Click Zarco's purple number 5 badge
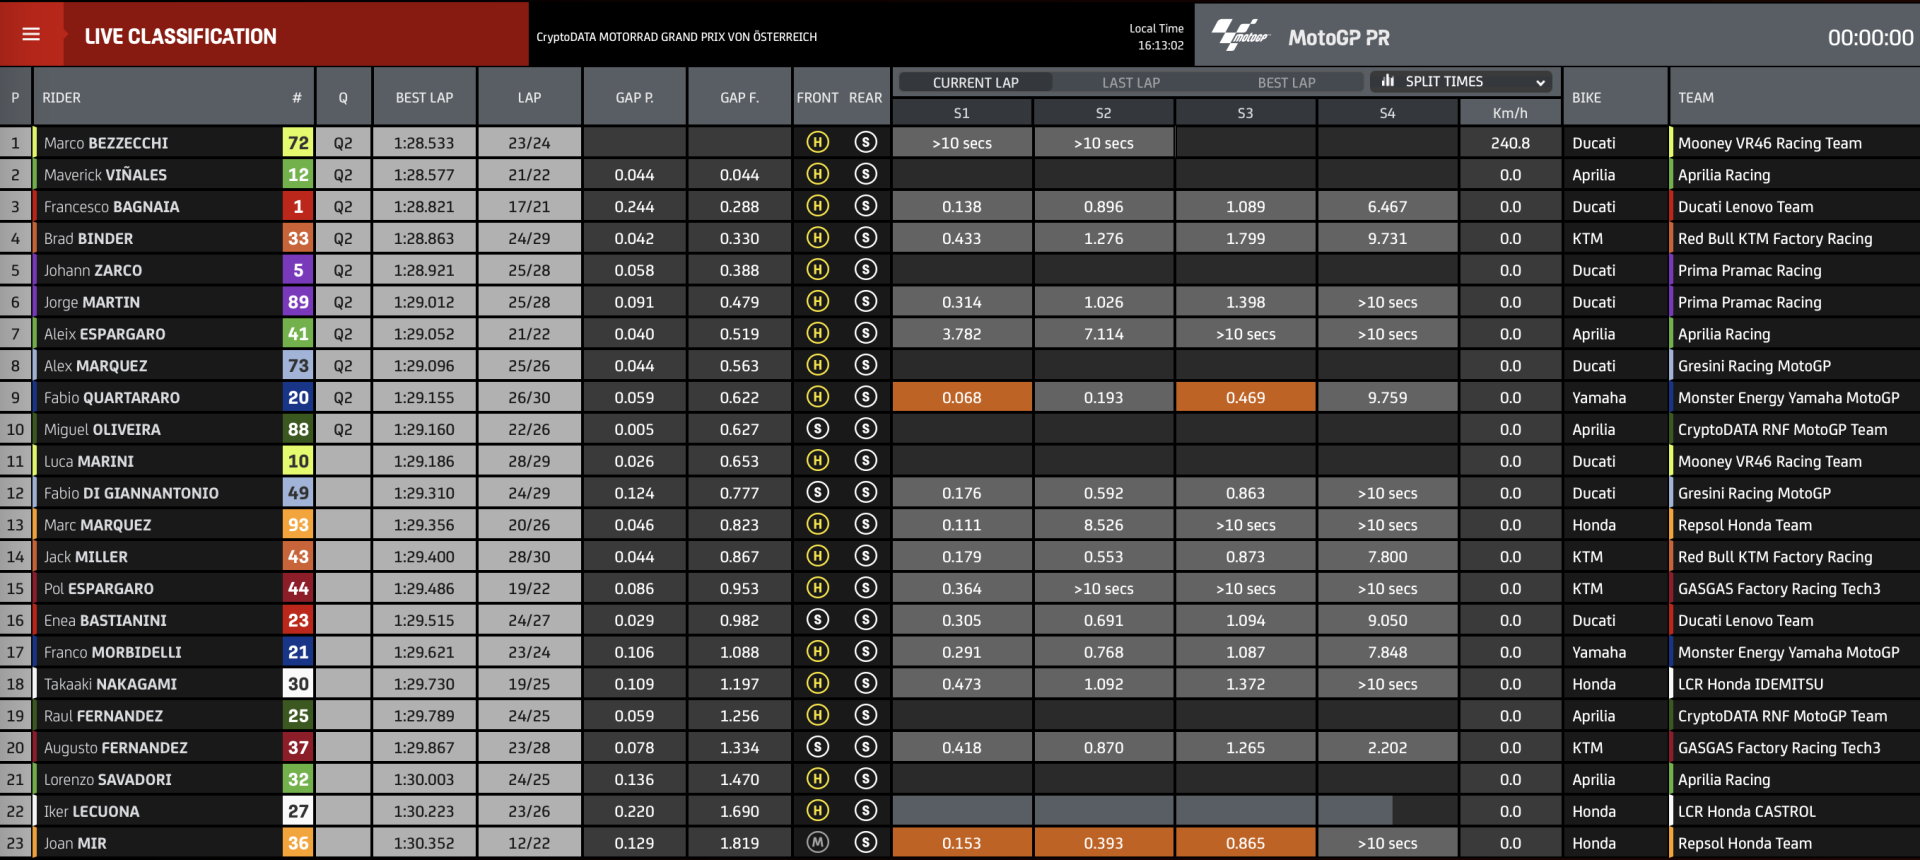This screenshot has height=860, width=1920. click(x=298, y=270)
